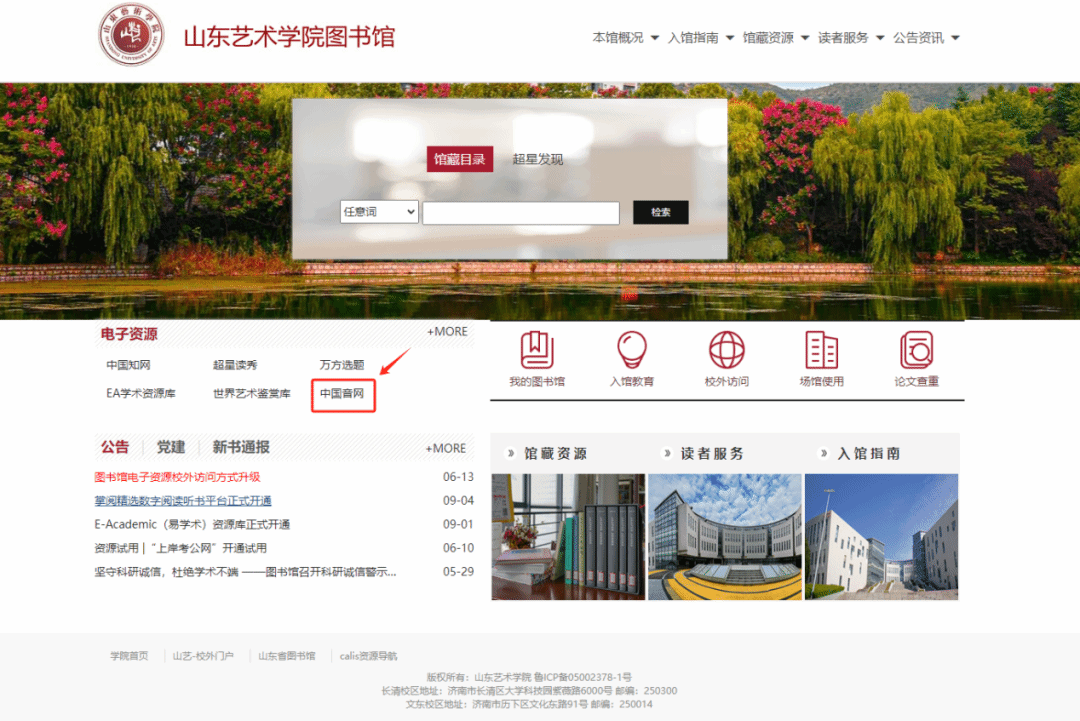Click the 我的图书馆 book icon
This screenshot has height=721, width=1080.
click(537, 351)
